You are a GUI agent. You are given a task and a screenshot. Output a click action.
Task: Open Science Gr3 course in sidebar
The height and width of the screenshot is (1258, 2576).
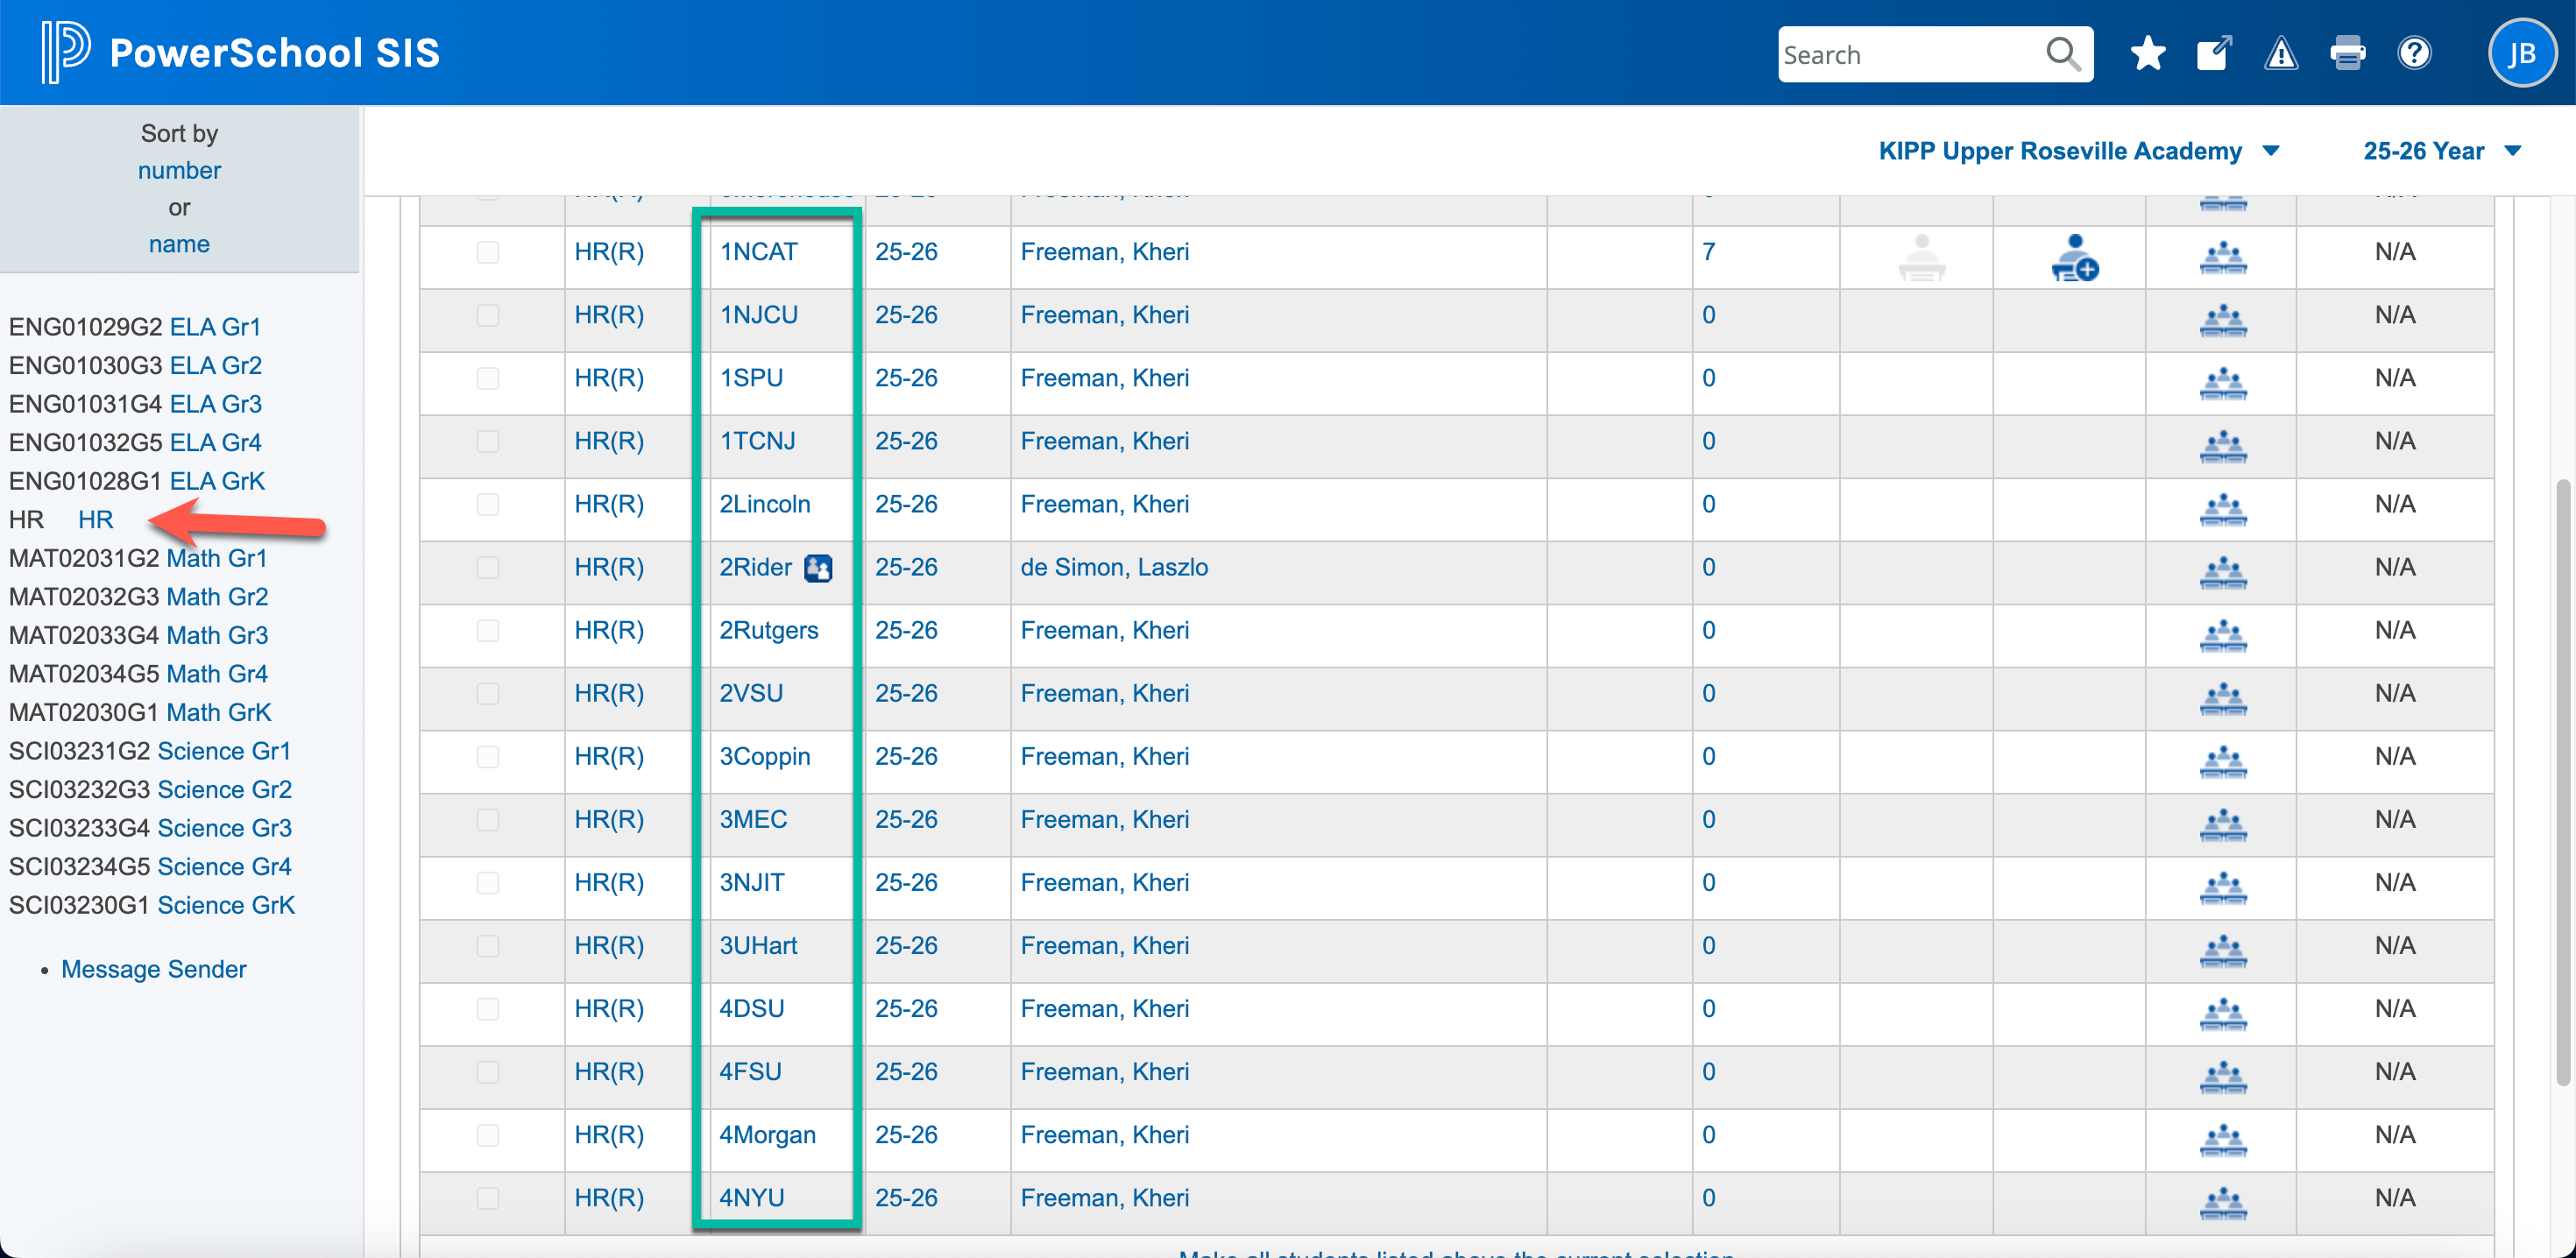tap(225, 828)
